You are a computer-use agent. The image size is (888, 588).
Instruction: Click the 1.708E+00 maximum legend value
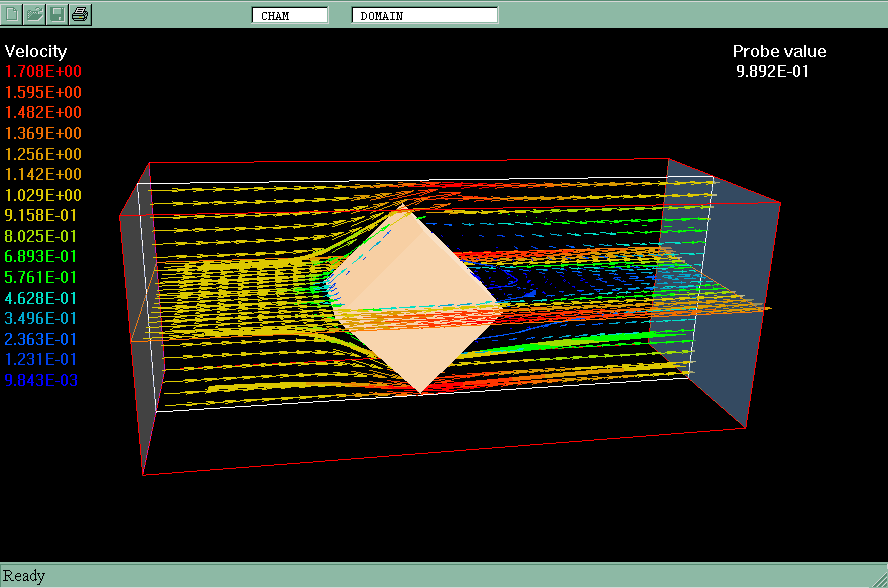tap(44, 72)
